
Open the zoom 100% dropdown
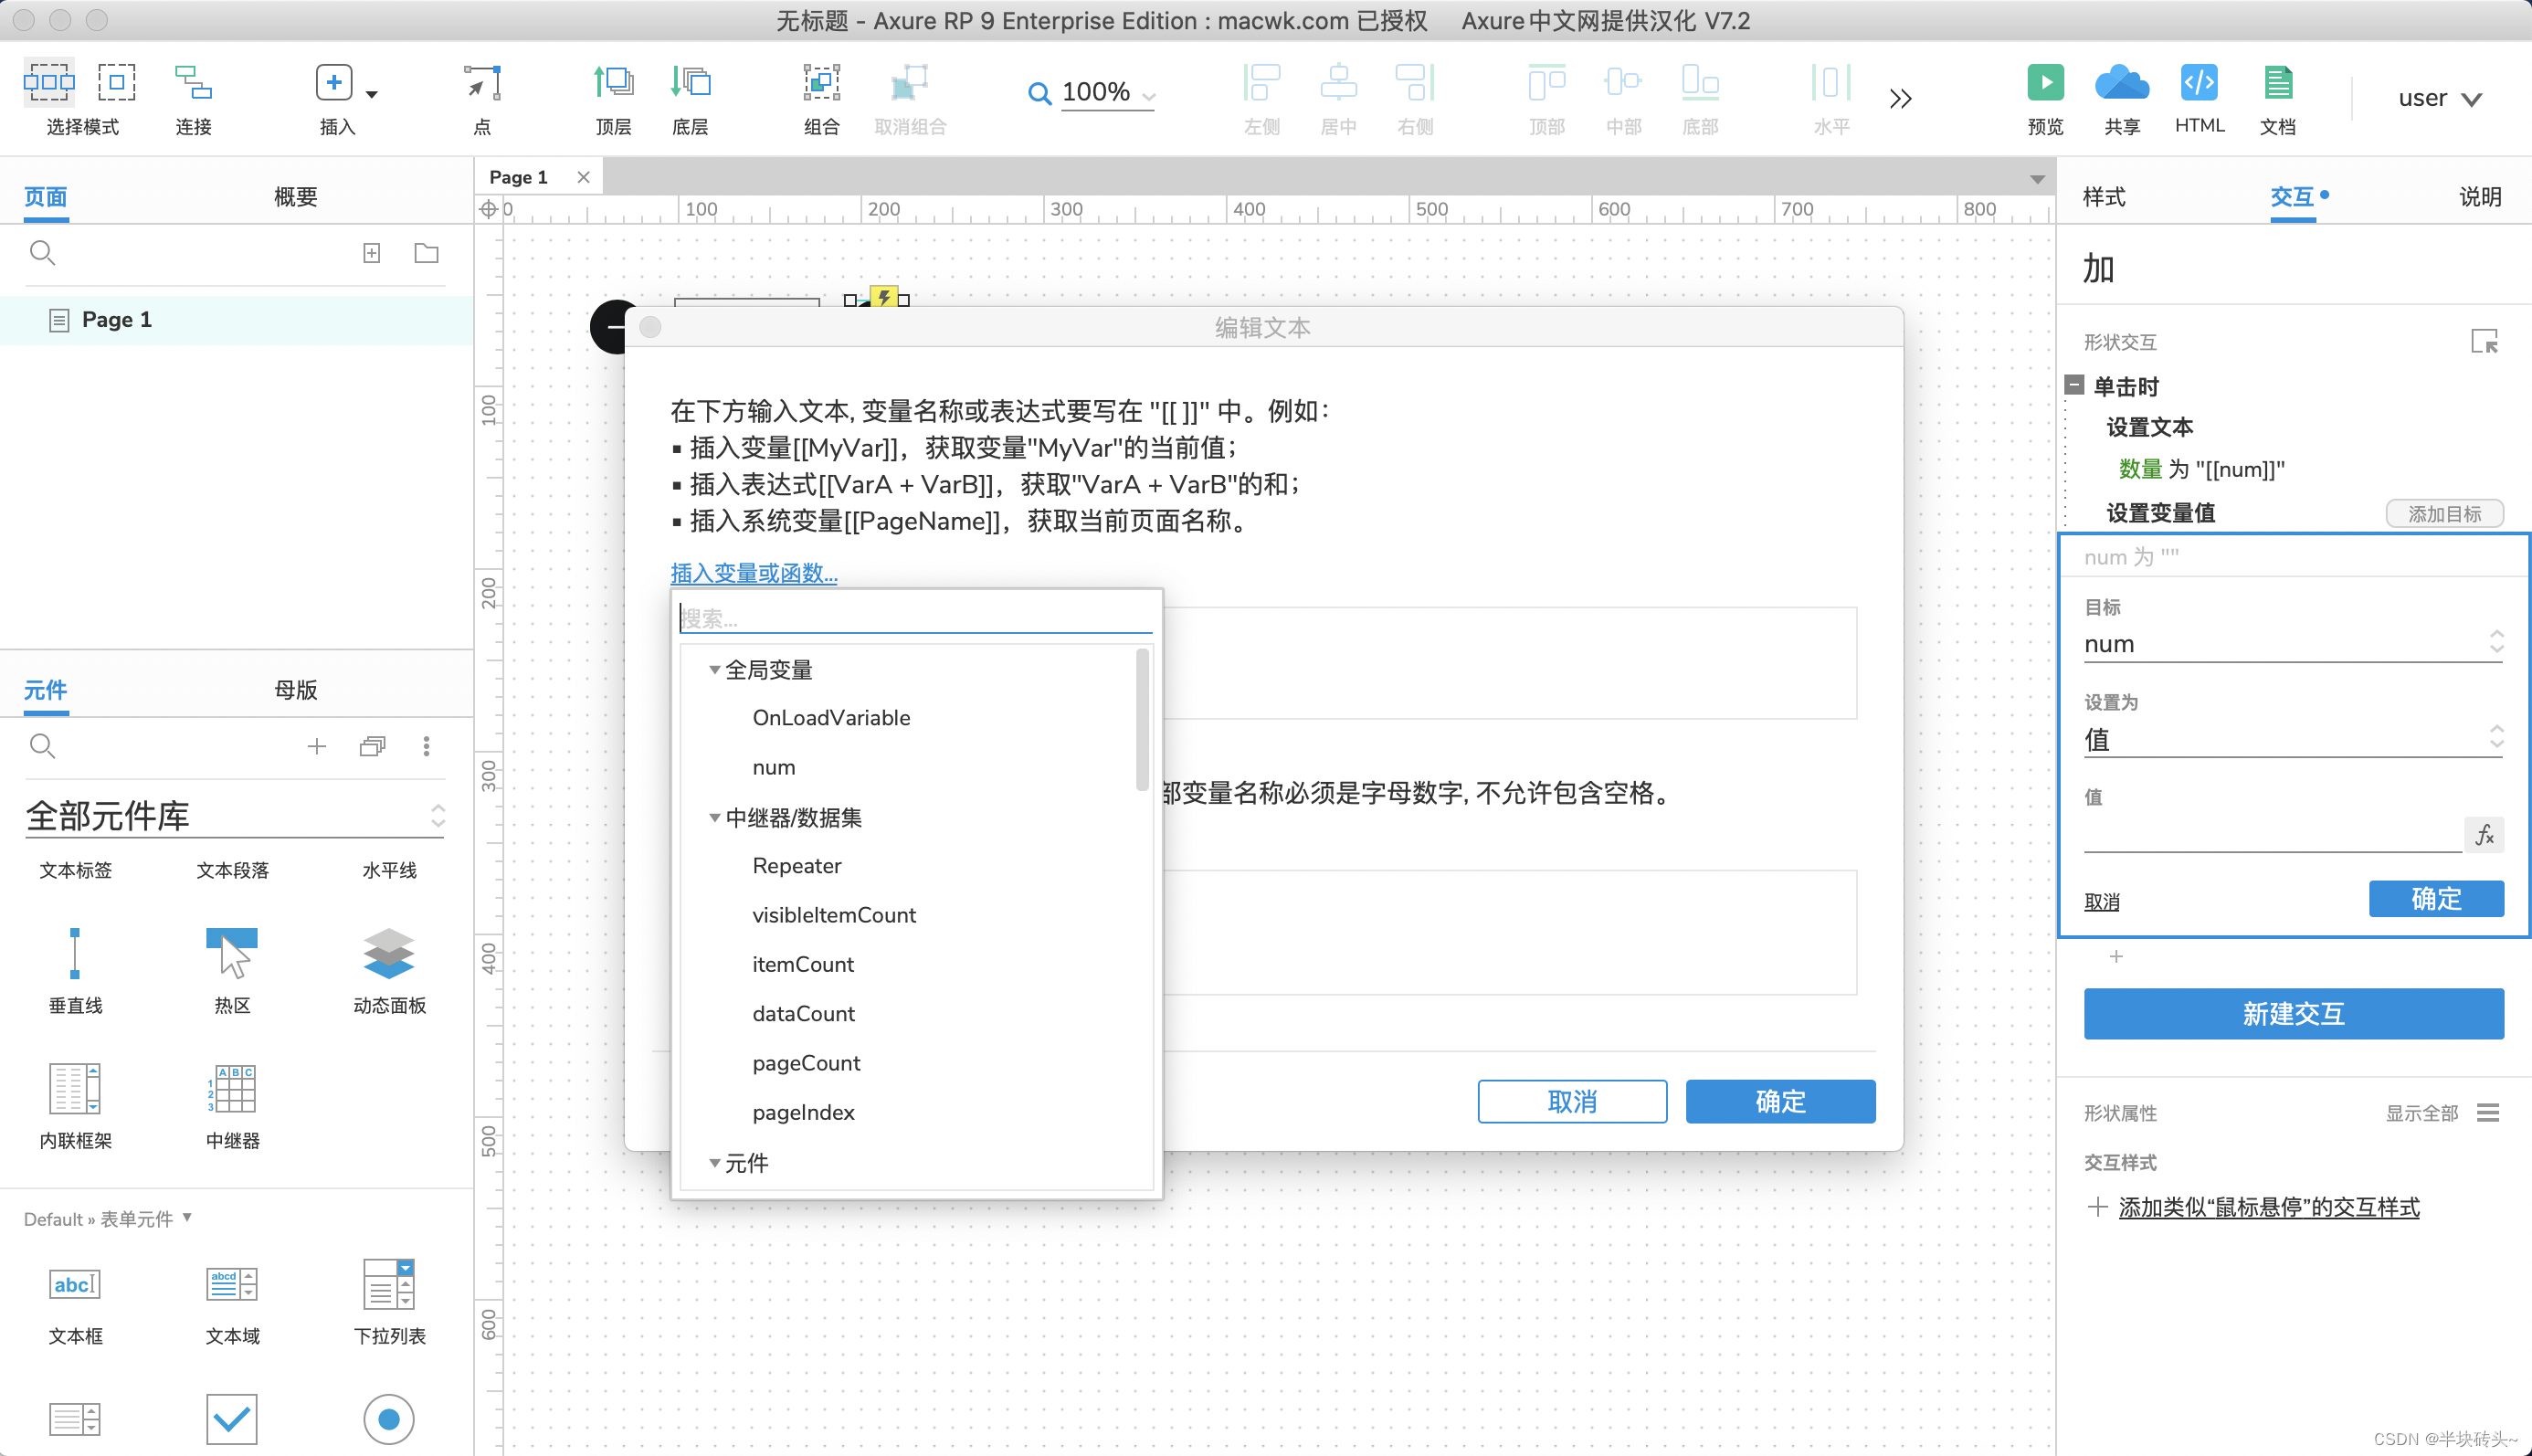[x=1148, y=96]
